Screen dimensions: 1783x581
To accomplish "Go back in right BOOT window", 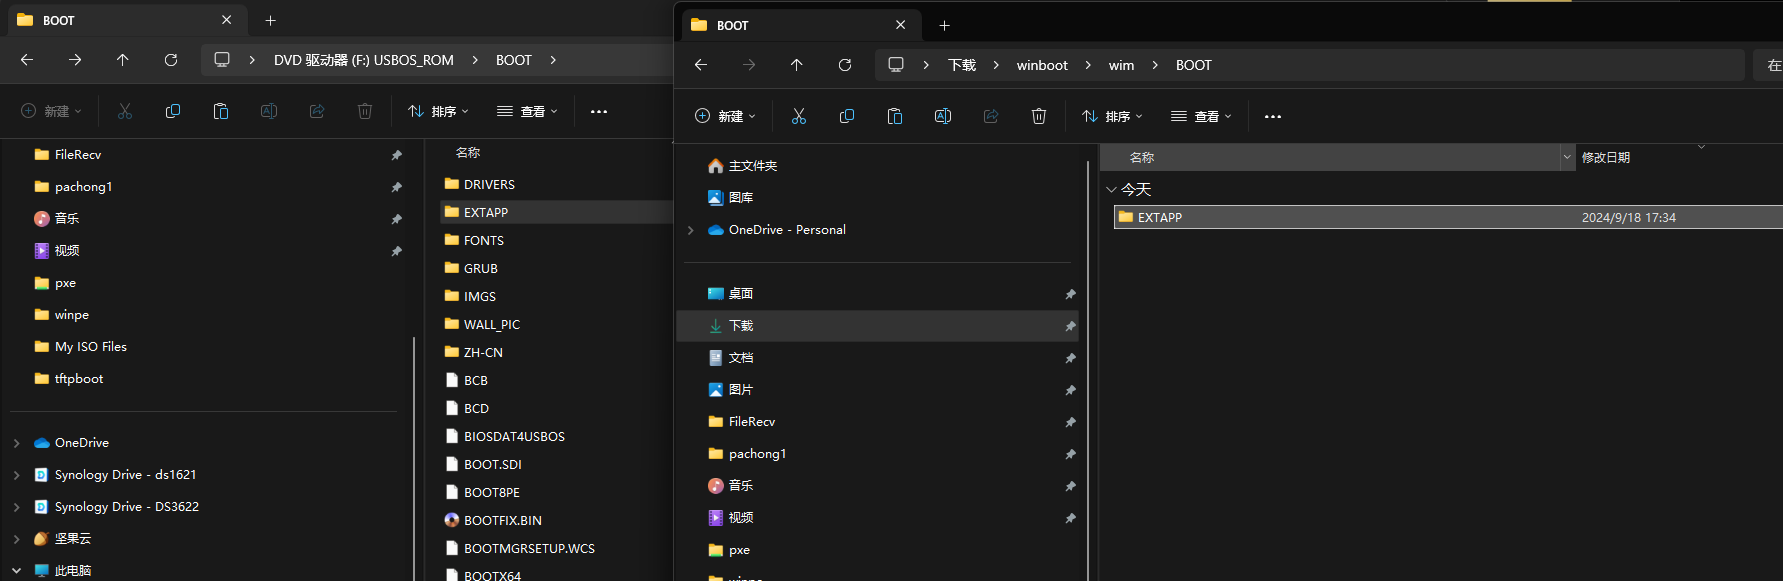I will [x=701, y=65].
